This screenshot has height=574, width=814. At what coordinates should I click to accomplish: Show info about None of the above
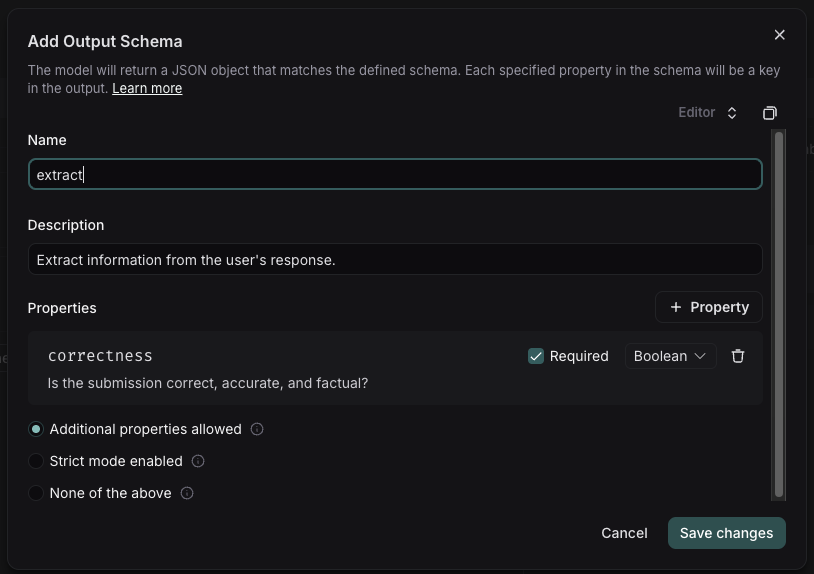[187, 493]
